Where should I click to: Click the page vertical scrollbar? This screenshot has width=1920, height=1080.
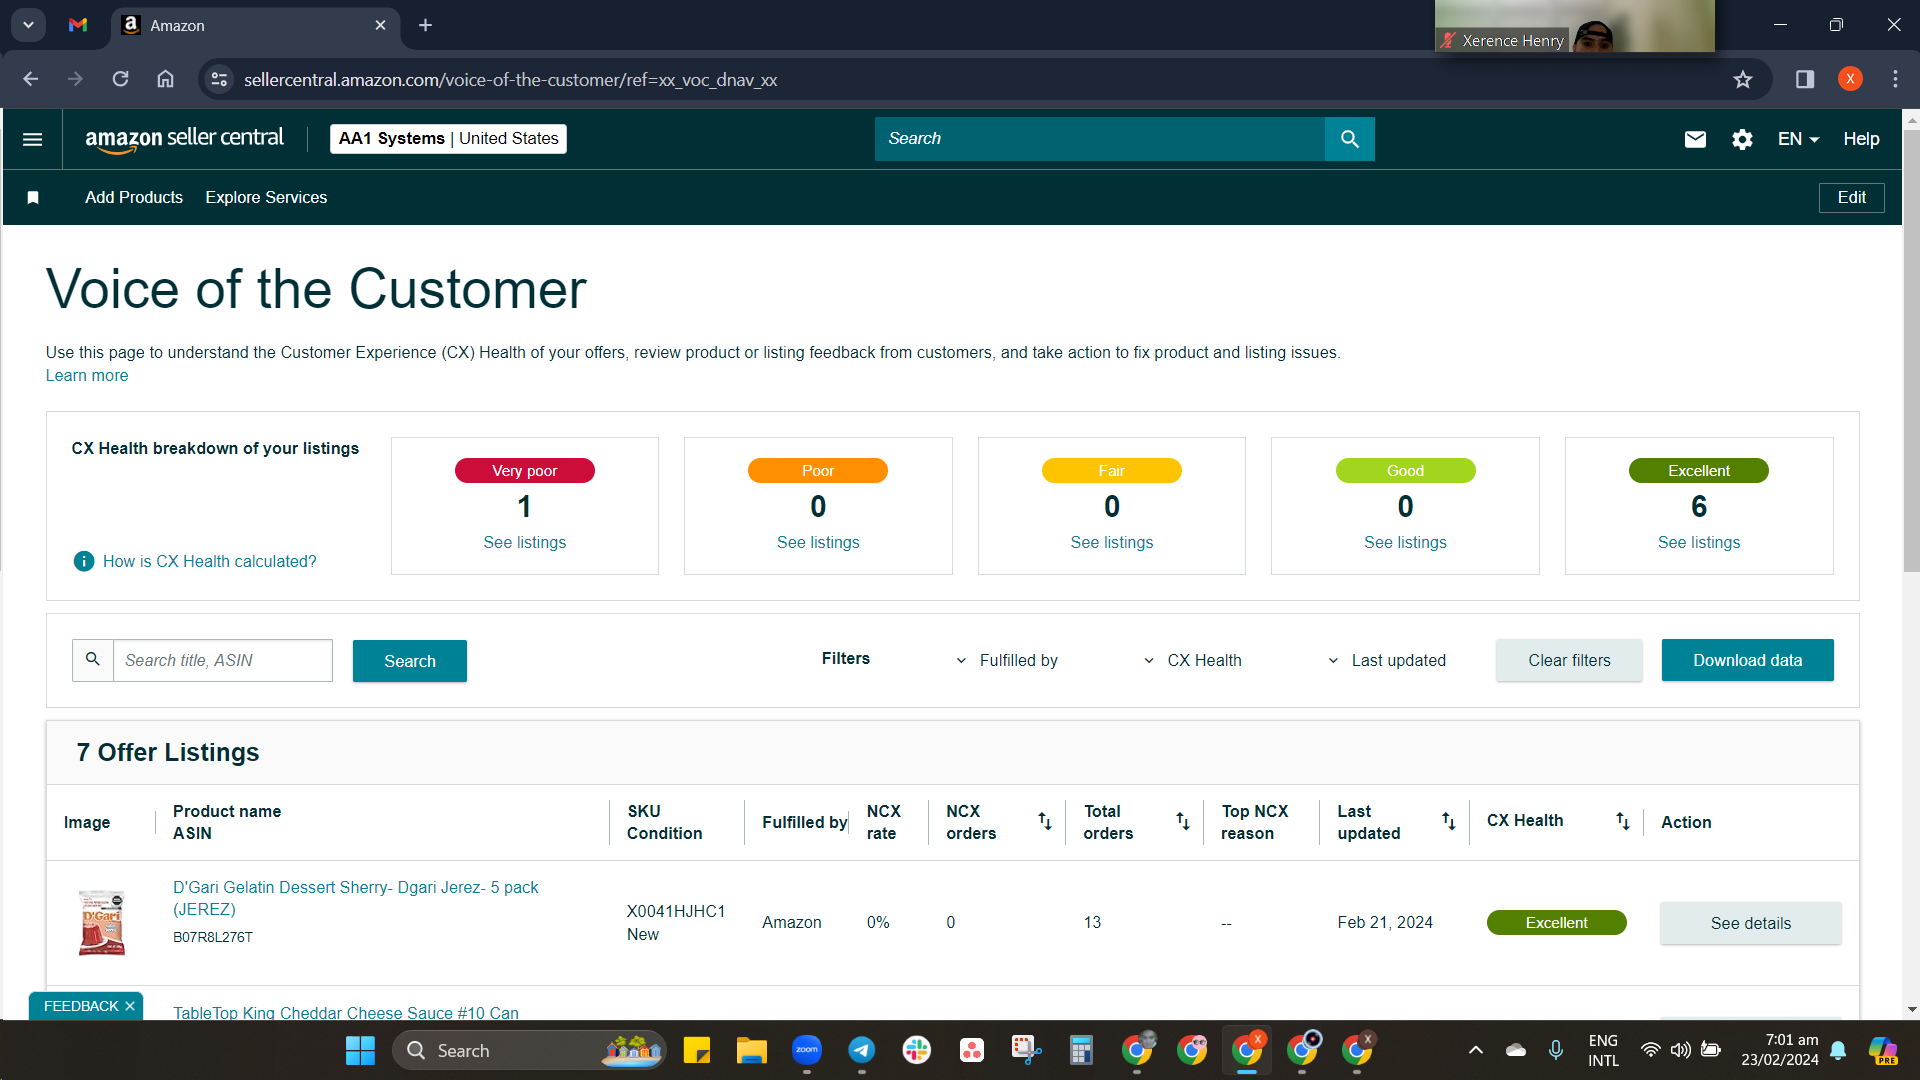(x=1911, y=350)
